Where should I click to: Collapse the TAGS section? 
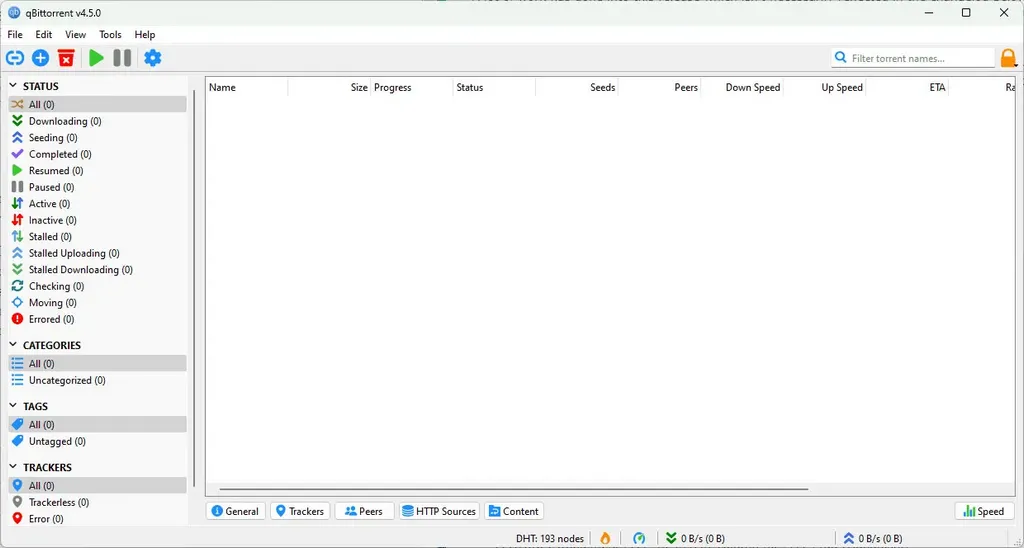pos(13,406)
